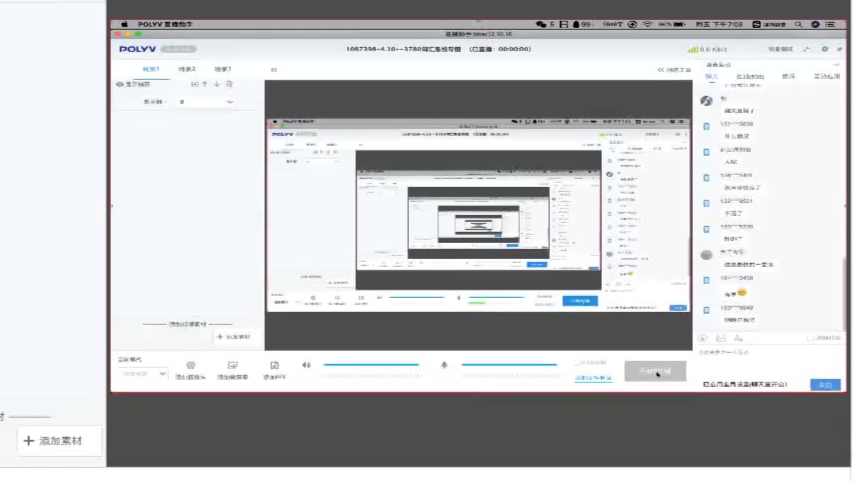This screenshot has width=854, height=481.
Task: Click the live preview canvas thumbnail
Action: click(478, 215)
